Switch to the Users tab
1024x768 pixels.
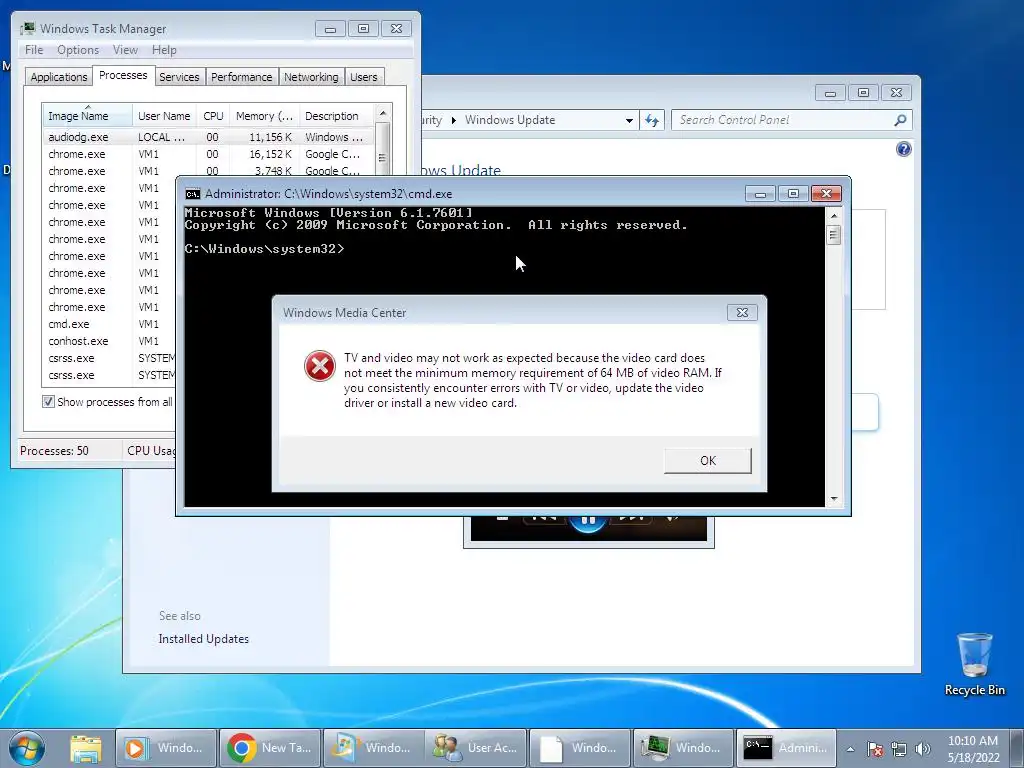[x=363, y=77]
